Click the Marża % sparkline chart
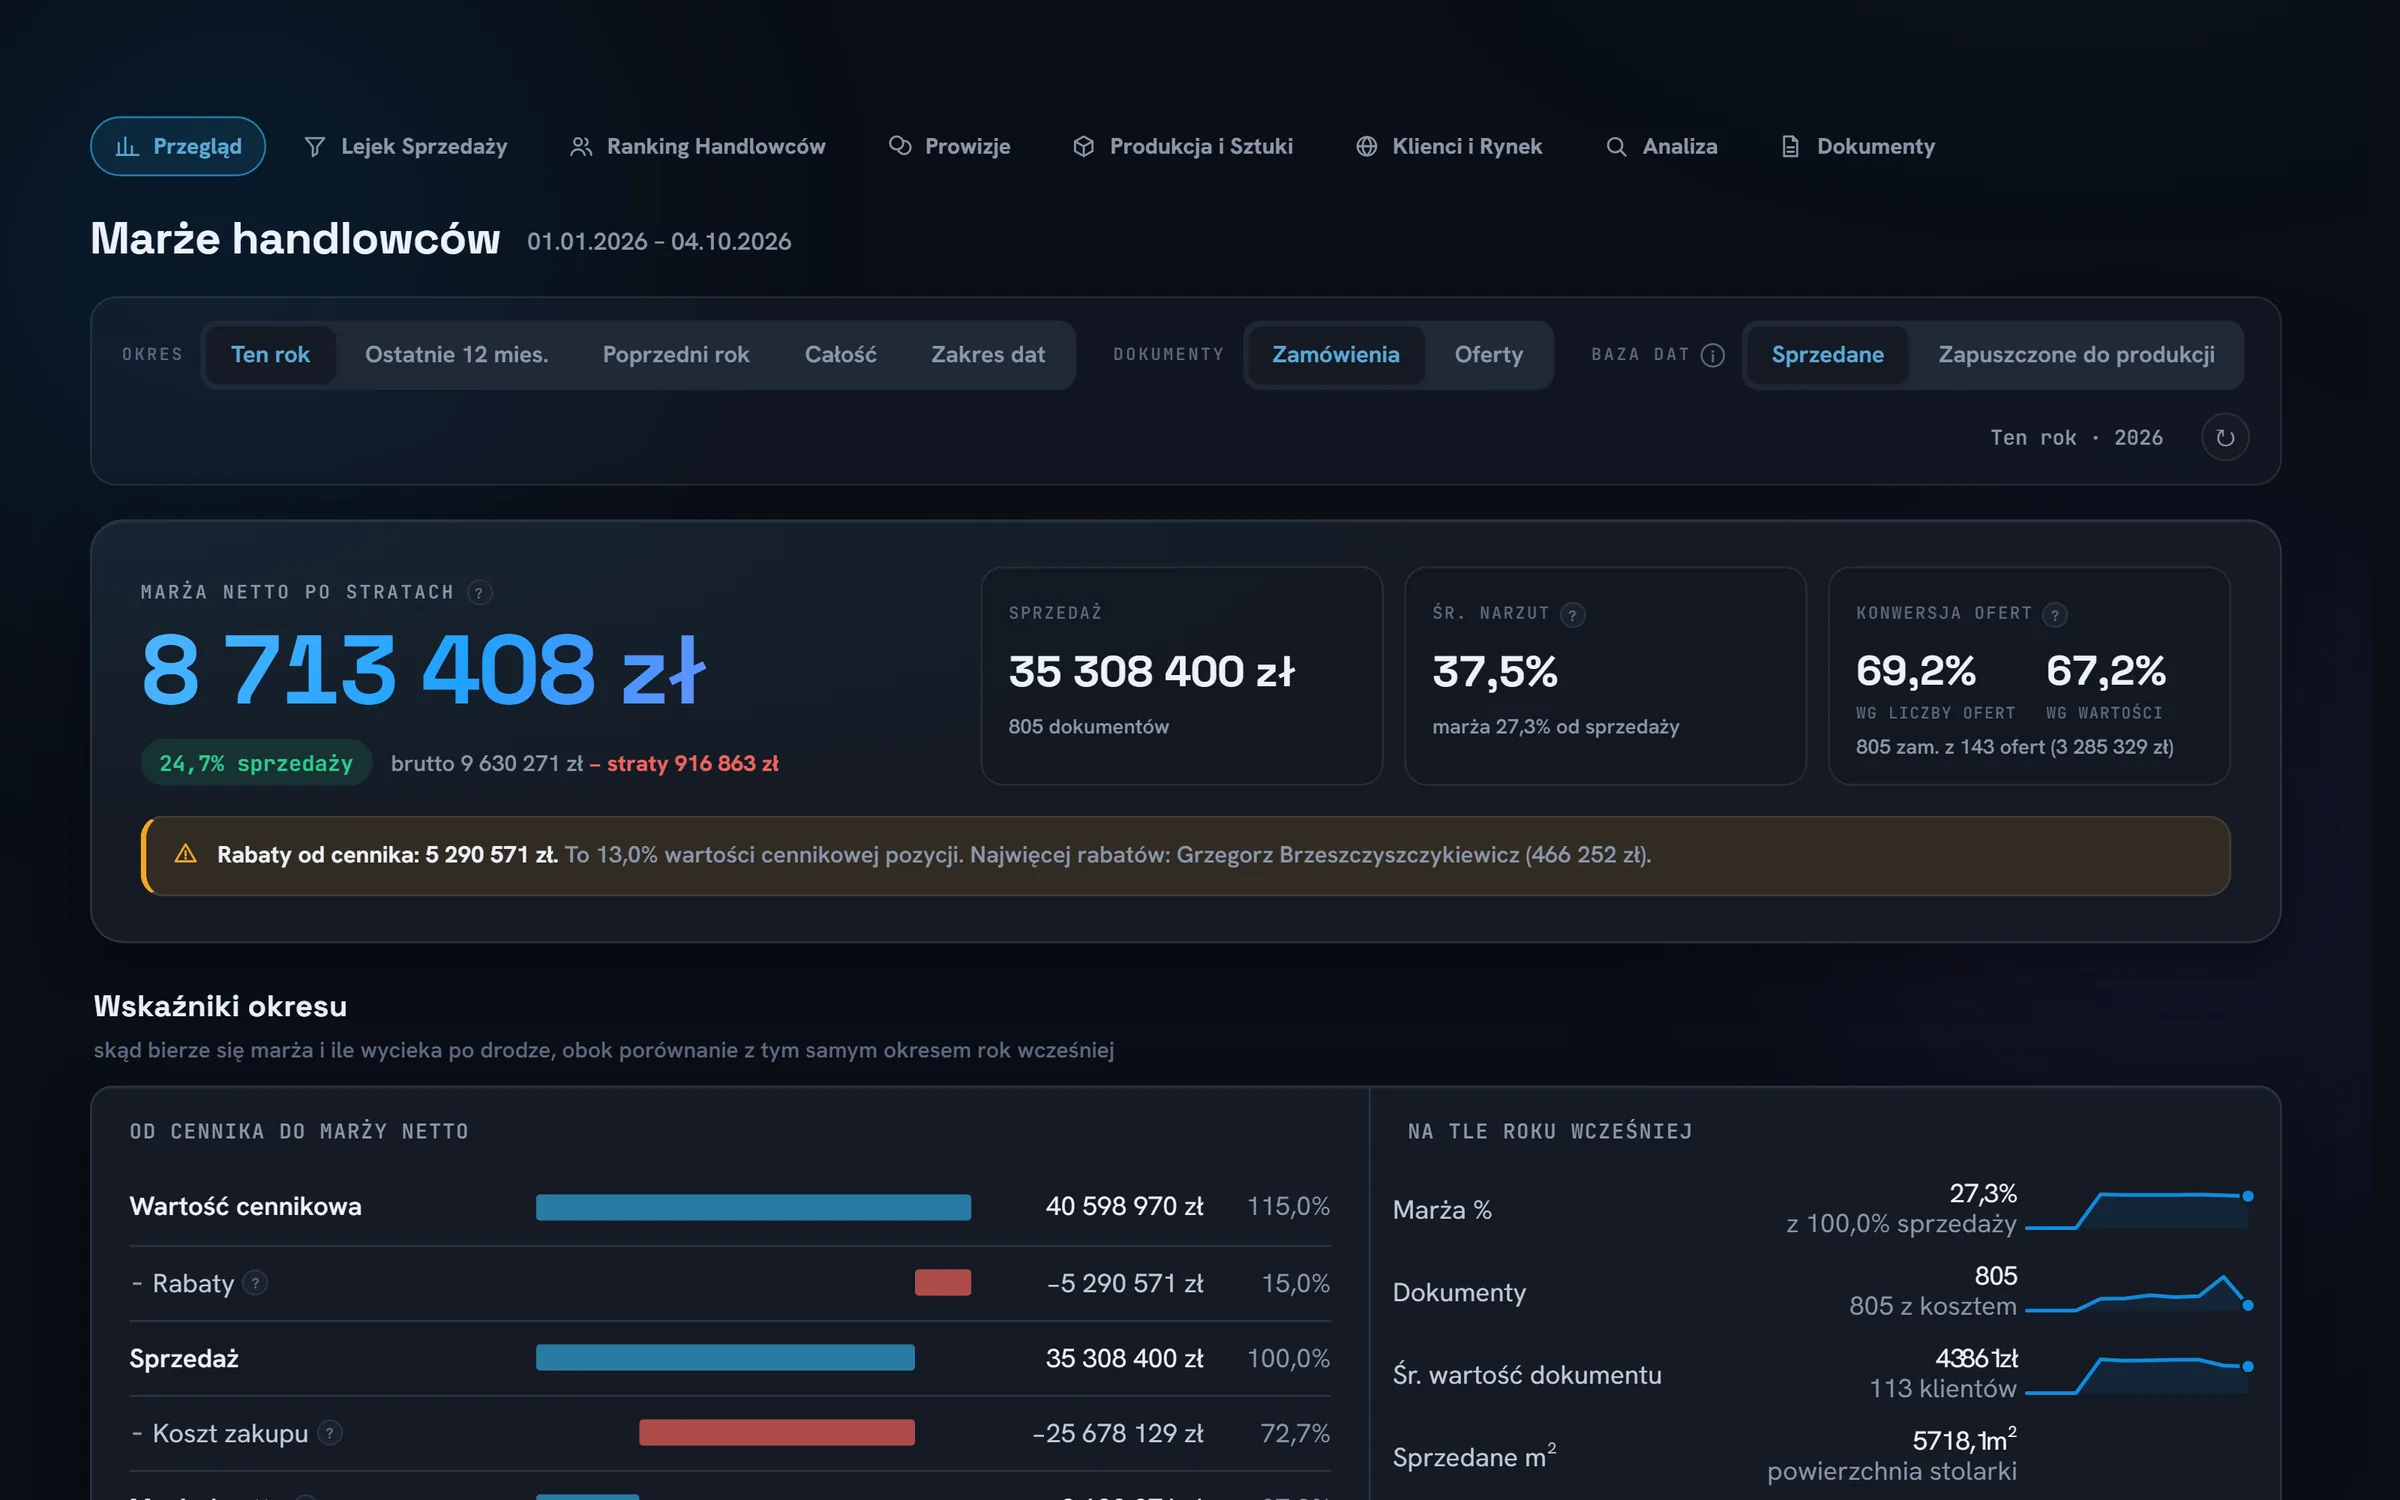 [x=2138, y=1210]
